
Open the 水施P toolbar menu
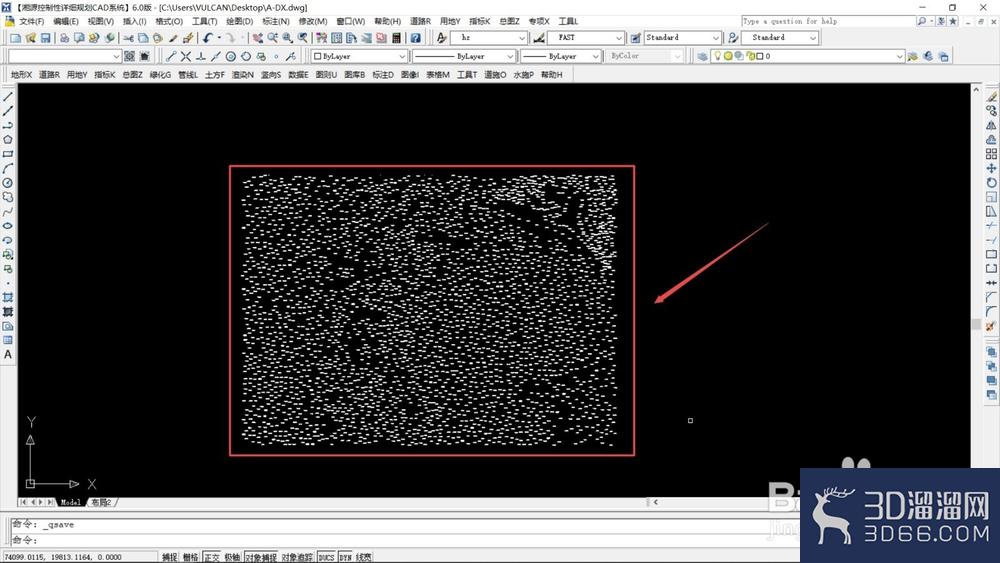click(524, 75)
